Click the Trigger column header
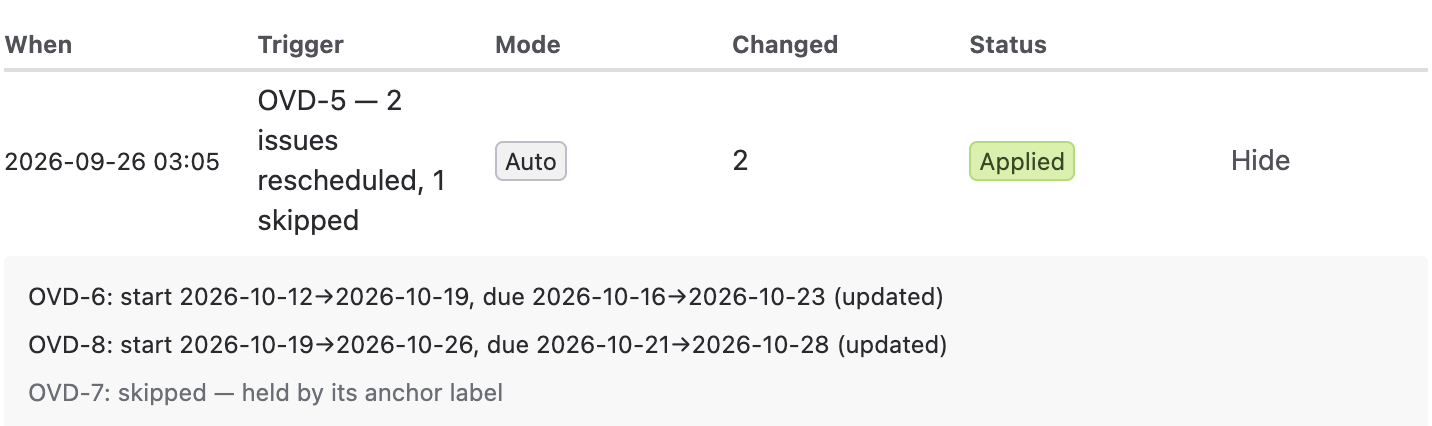The width and height of the screenshot is (1432, 426). 301,45
